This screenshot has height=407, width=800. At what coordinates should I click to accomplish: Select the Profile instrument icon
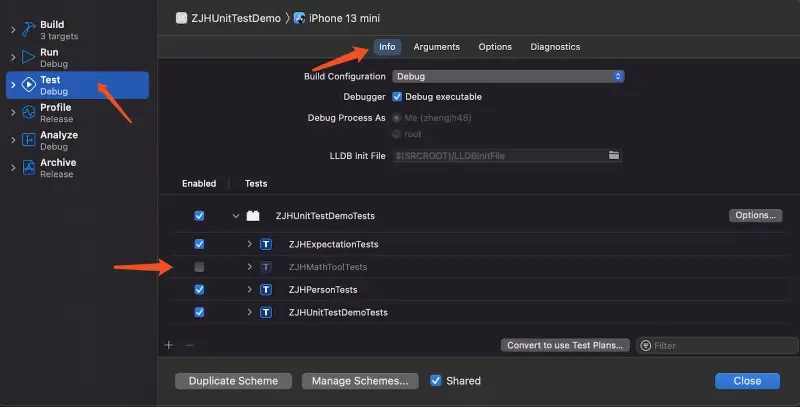pos(29,112)
